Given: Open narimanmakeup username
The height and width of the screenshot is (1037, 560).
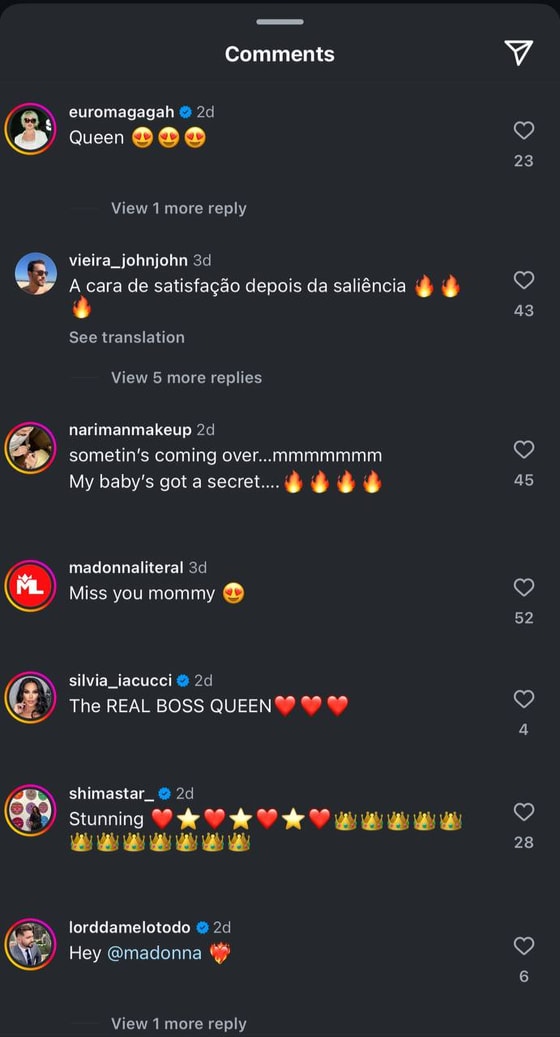Looking at the screenshot, I should click(130, 430).
